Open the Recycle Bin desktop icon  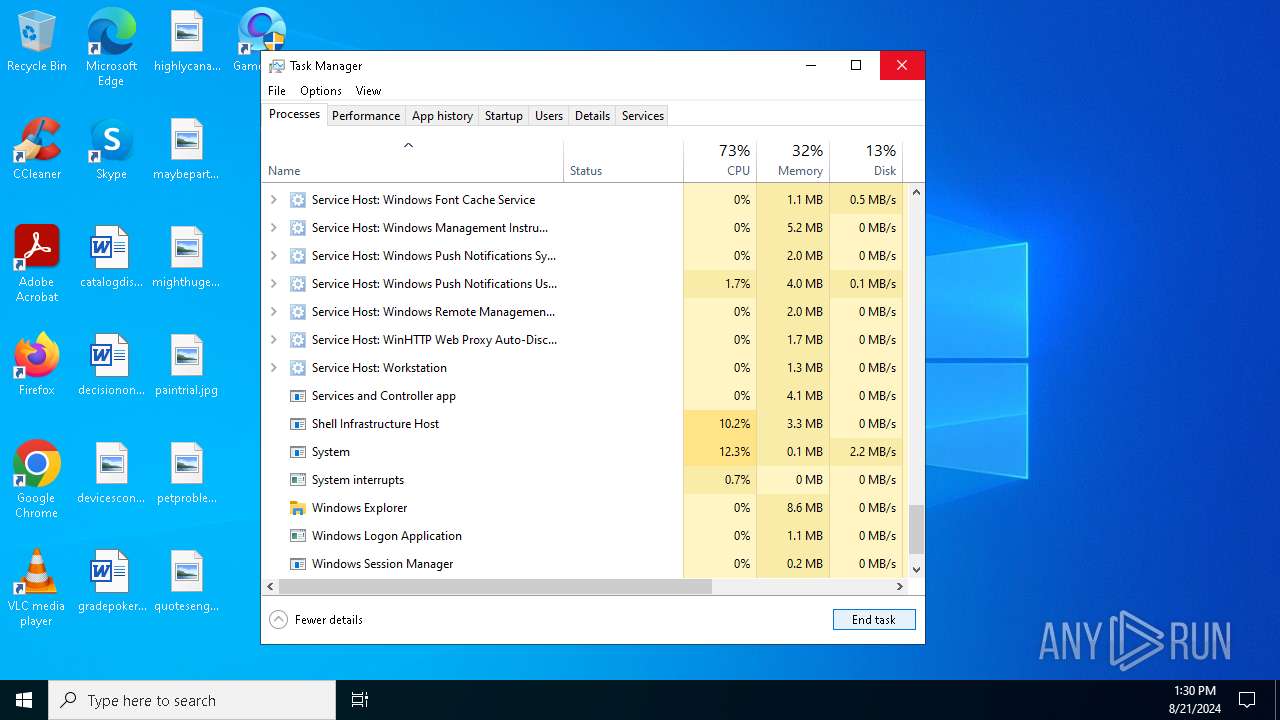(37, 42)
